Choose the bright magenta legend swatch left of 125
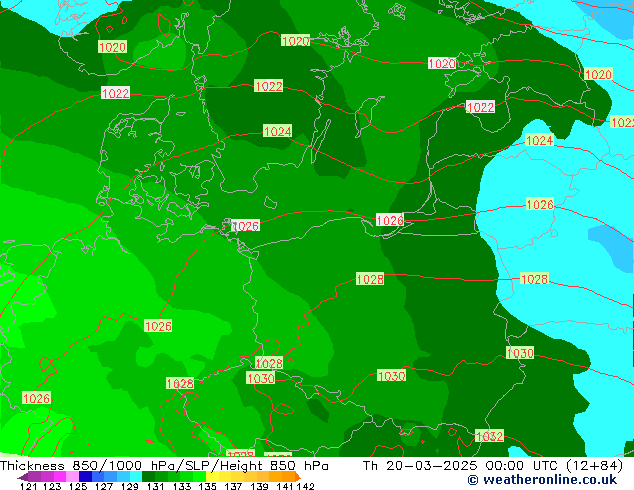Screen dimensions: 634x490 point(60,476)
